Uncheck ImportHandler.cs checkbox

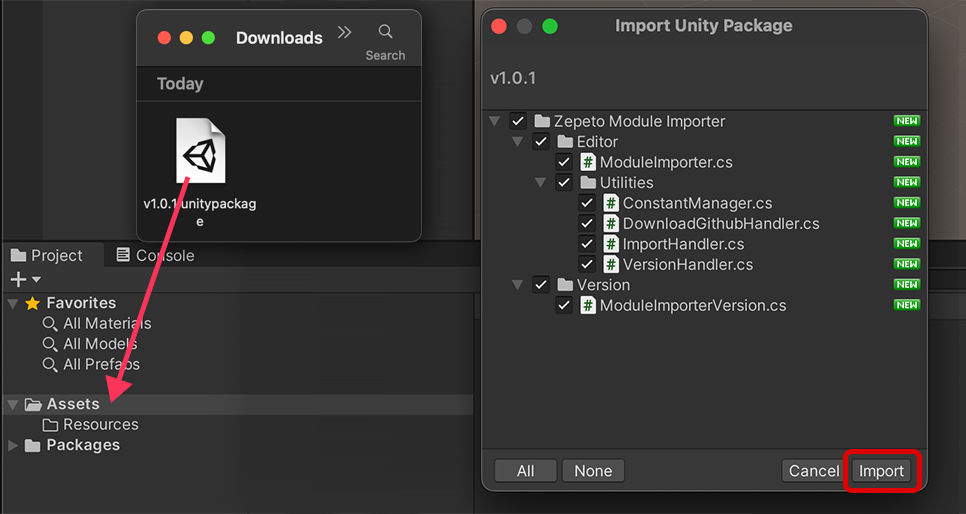pos(586,243)
